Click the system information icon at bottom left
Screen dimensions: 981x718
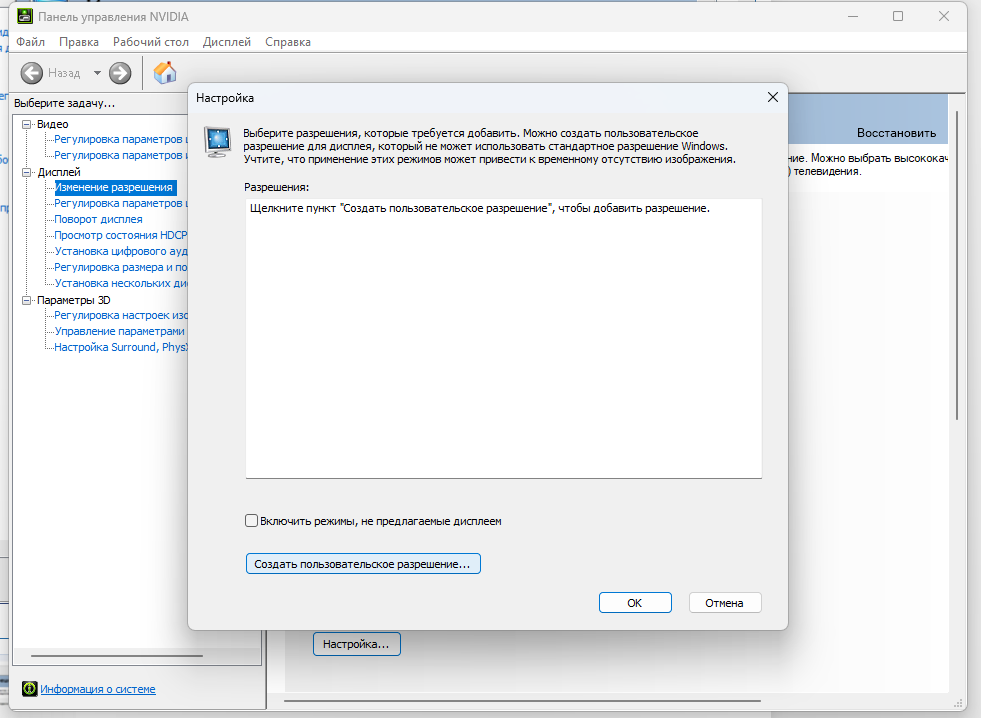coord(30,689)
